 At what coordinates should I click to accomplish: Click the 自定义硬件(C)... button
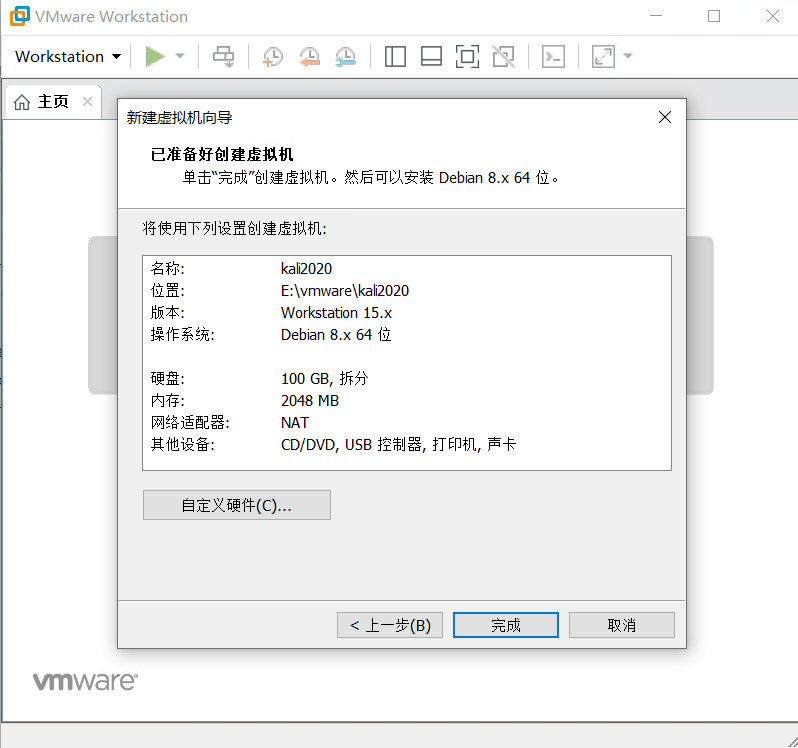237,505
